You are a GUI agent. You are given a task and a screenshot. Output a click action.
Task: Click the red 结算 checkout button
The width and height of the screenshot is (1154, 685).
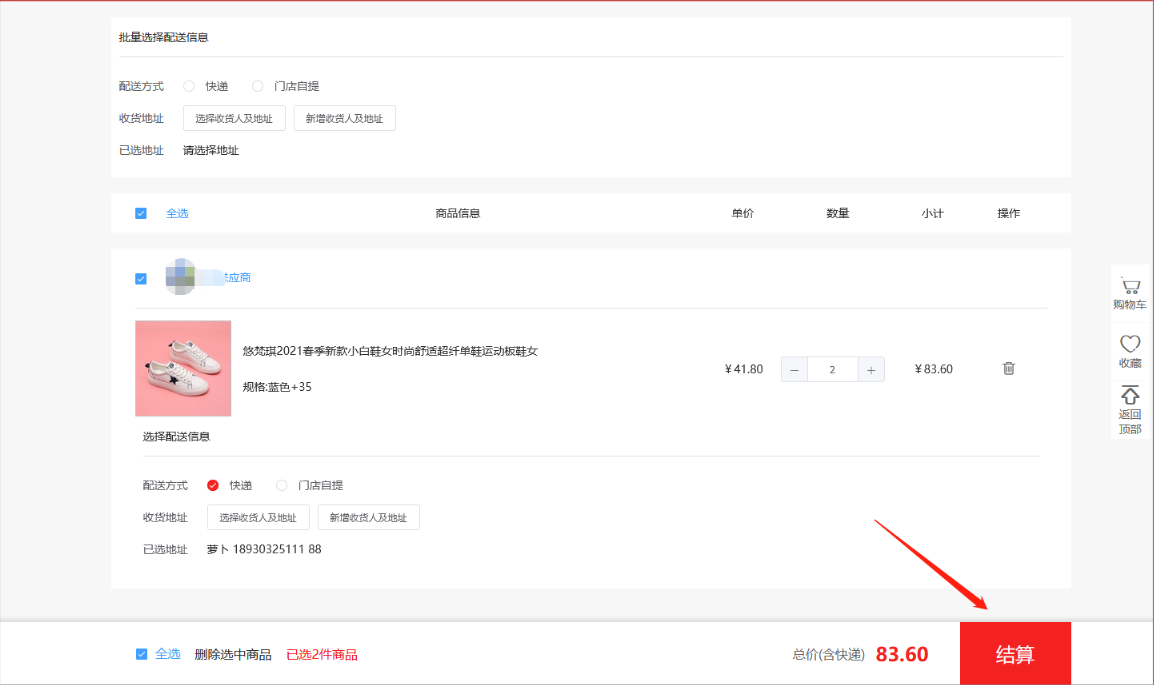1014,654
